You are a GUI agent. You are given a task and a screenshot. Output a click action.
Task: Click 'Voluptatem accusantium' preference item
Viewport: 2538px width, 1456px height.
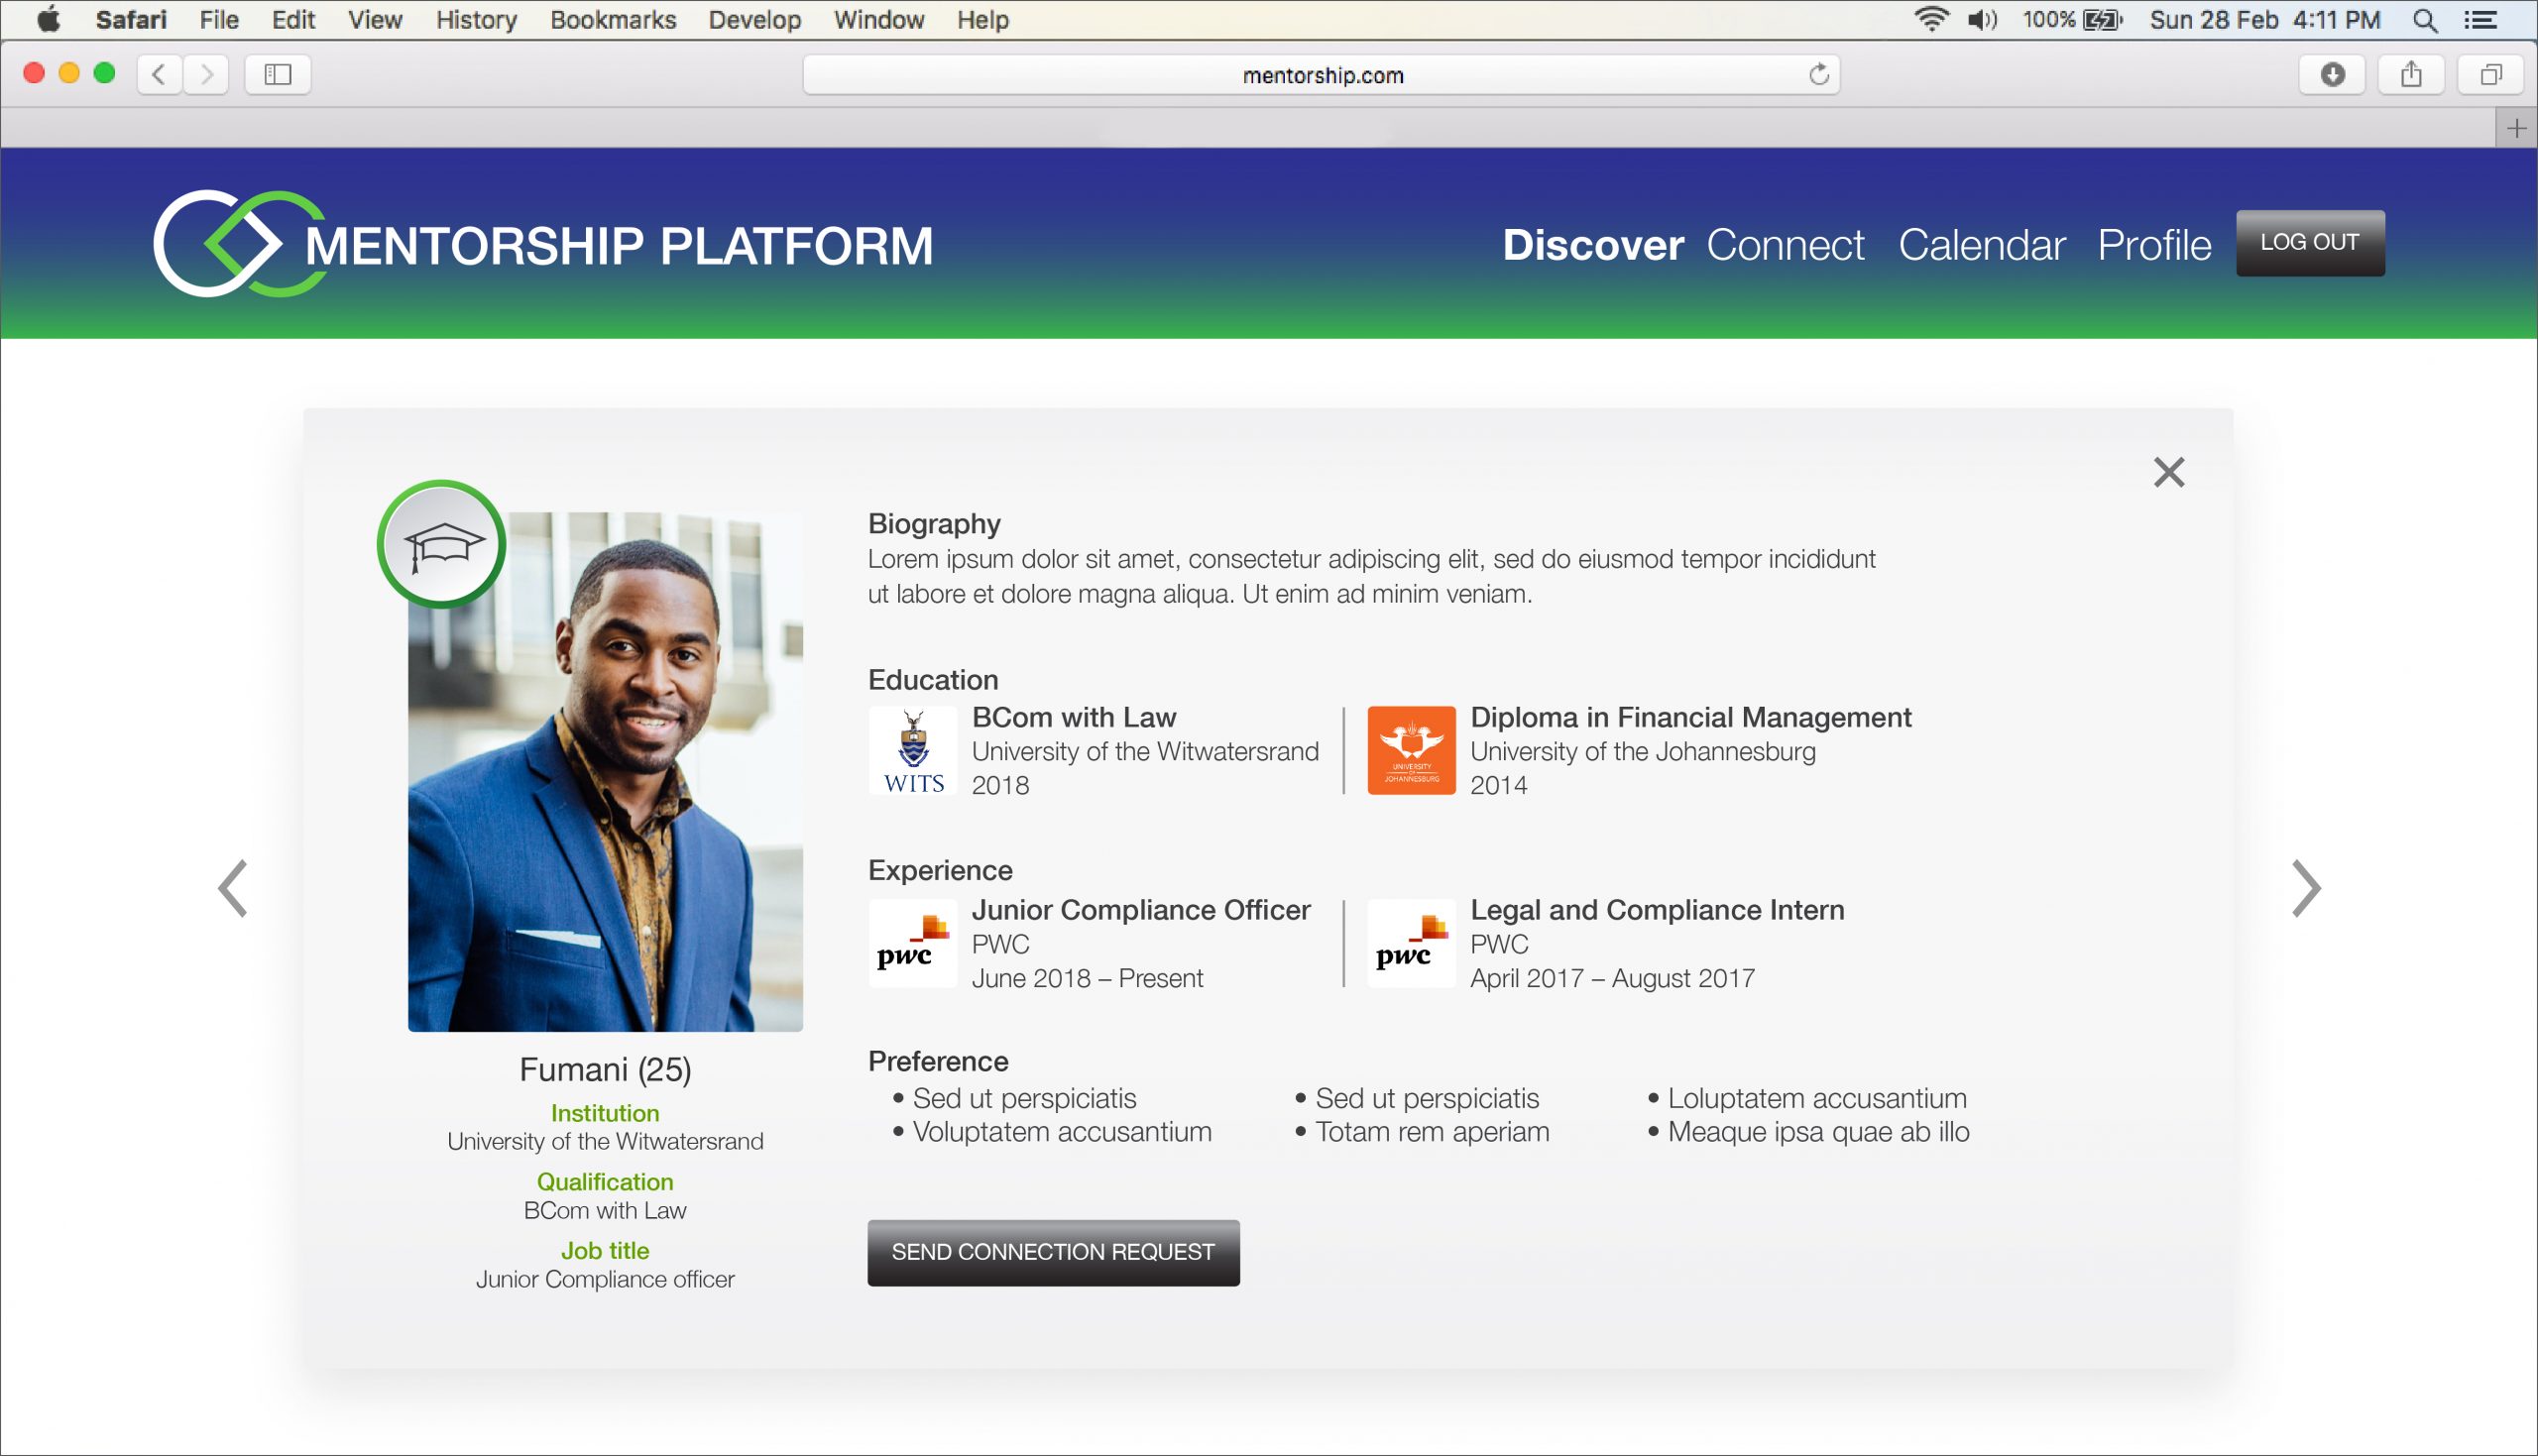[x=1062, y=1131]
